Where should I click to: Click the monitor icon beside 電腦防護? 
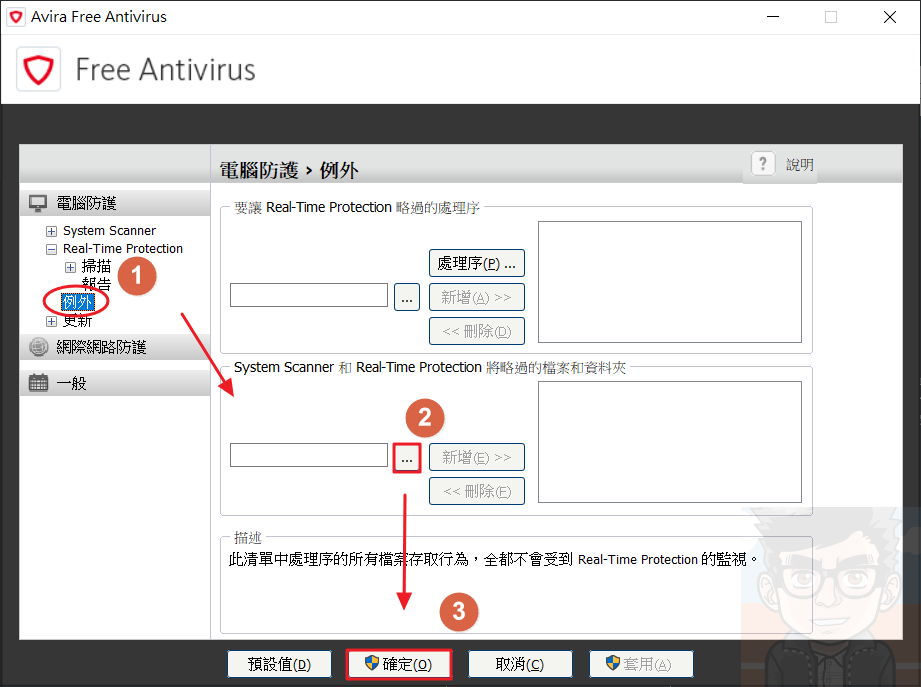point(38,203)
